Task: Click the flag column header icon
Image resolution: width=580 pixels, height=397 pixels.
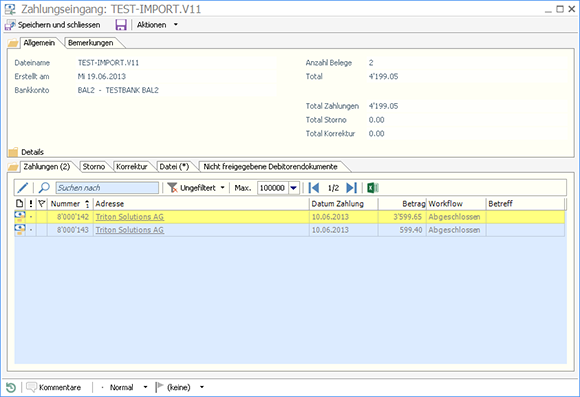Action: 42,203
